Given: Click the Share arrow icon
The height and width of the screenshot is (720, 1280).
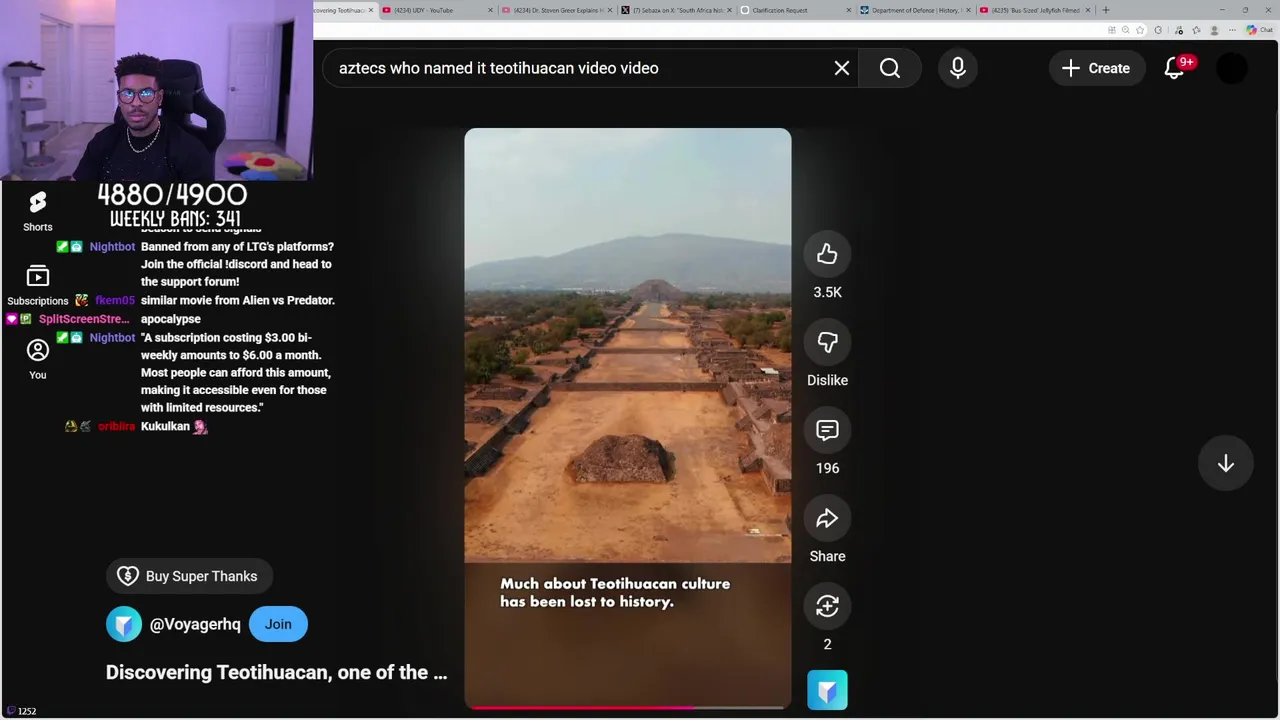Looking at the screenshot, I should tap(827, 518).
